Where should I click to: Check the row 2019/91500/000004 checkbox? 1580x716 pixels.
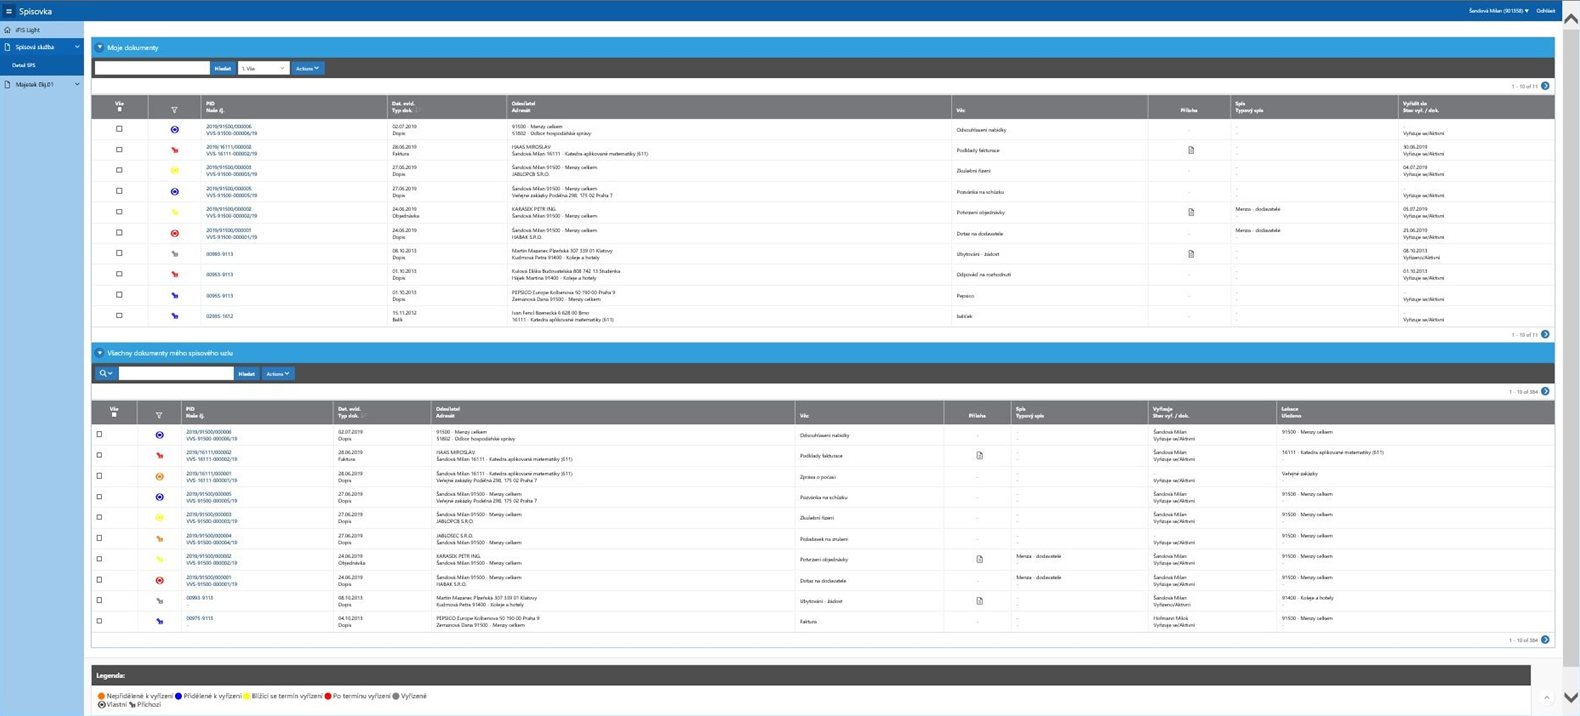[x=99, y=538]
